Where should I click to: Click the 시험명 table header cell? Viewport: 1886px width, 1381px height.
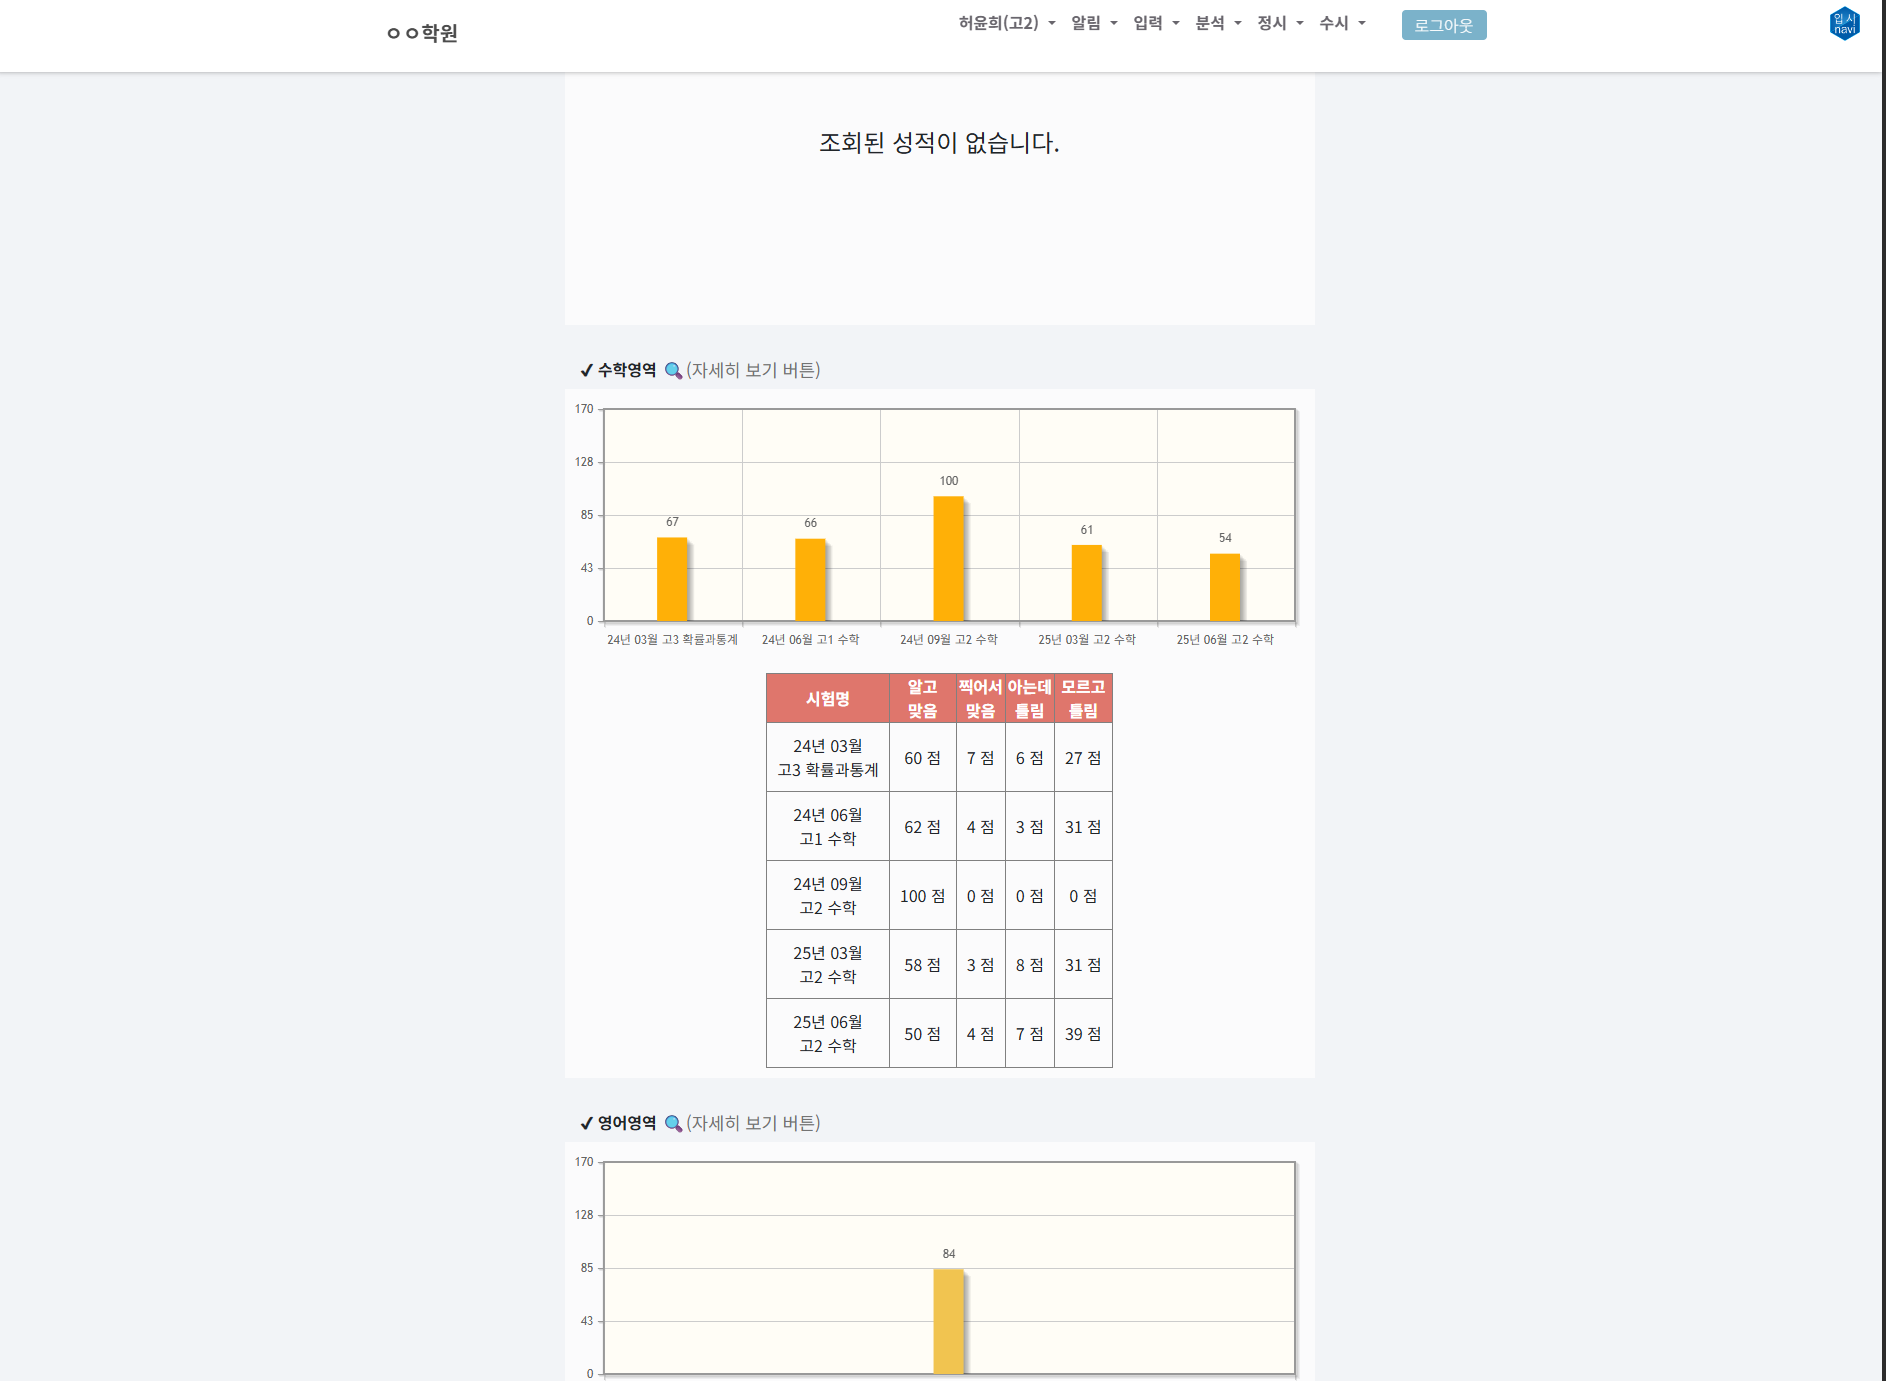click(x=827, y=698)
